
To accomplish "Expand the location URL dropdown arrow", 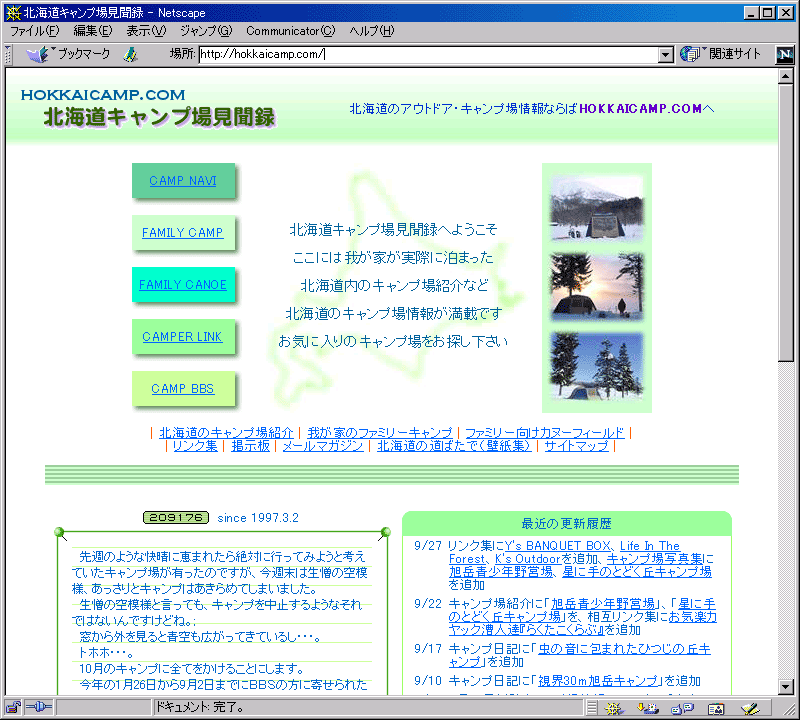I will 665,55.
